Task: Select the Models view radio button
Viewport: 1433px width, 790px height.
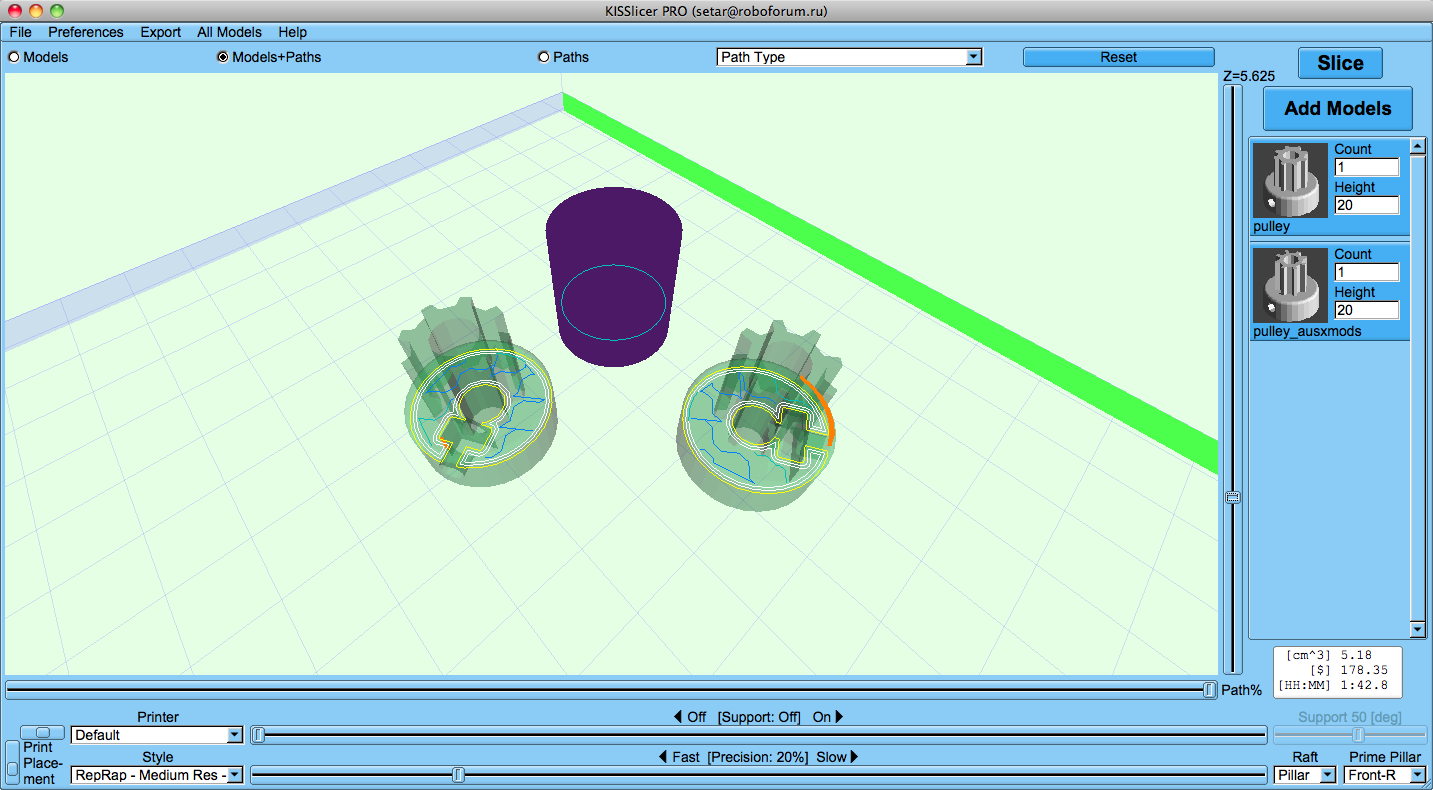Action: click(x=14, y=57)
